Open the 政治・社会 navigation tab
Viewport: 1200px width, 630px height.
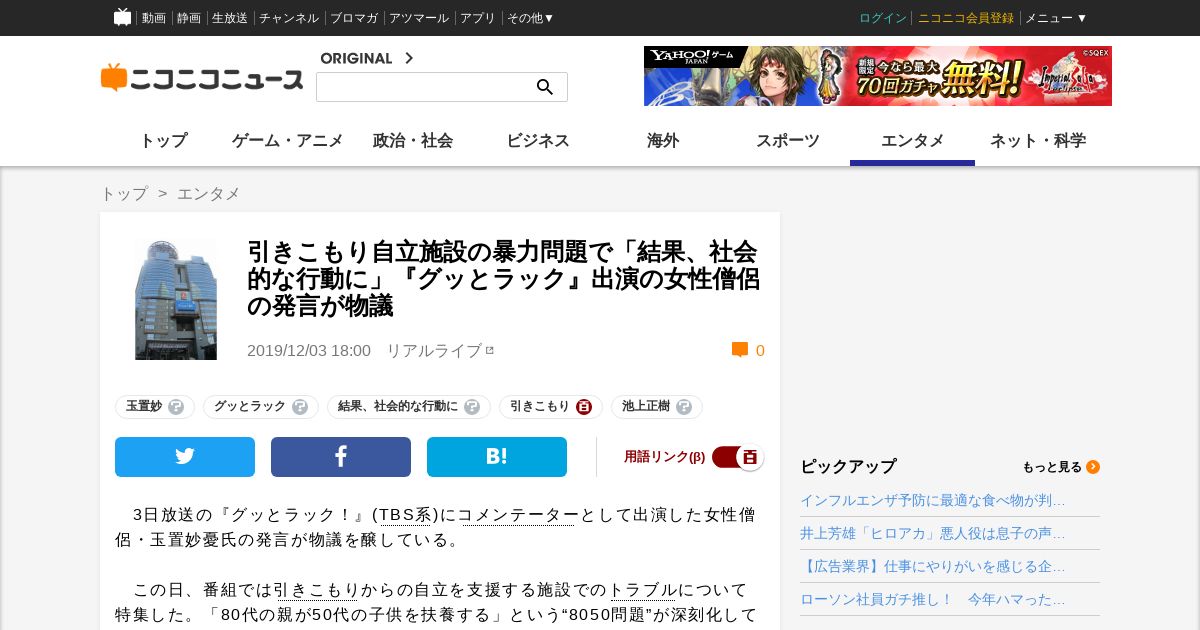click(x=413, y=141)
